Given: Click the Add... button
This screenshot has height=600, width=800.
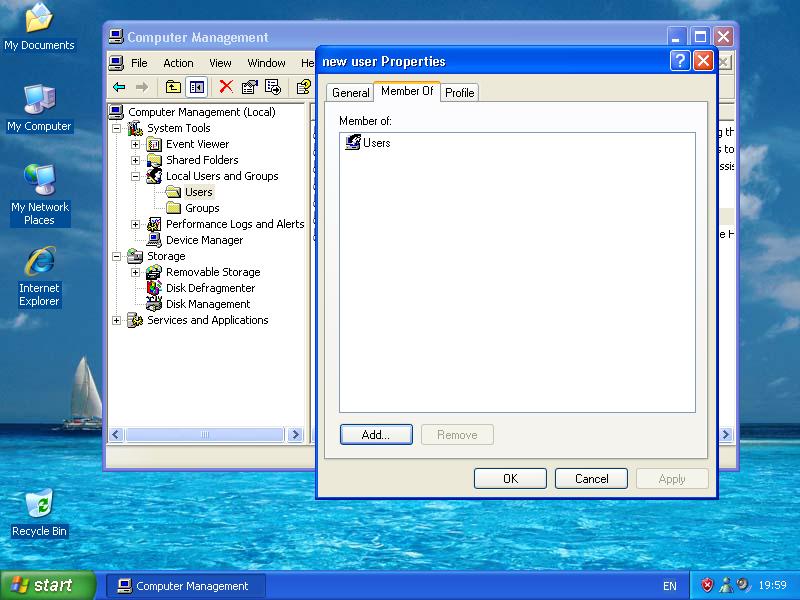Looking at the screenshot, I should tap(376, 435).
